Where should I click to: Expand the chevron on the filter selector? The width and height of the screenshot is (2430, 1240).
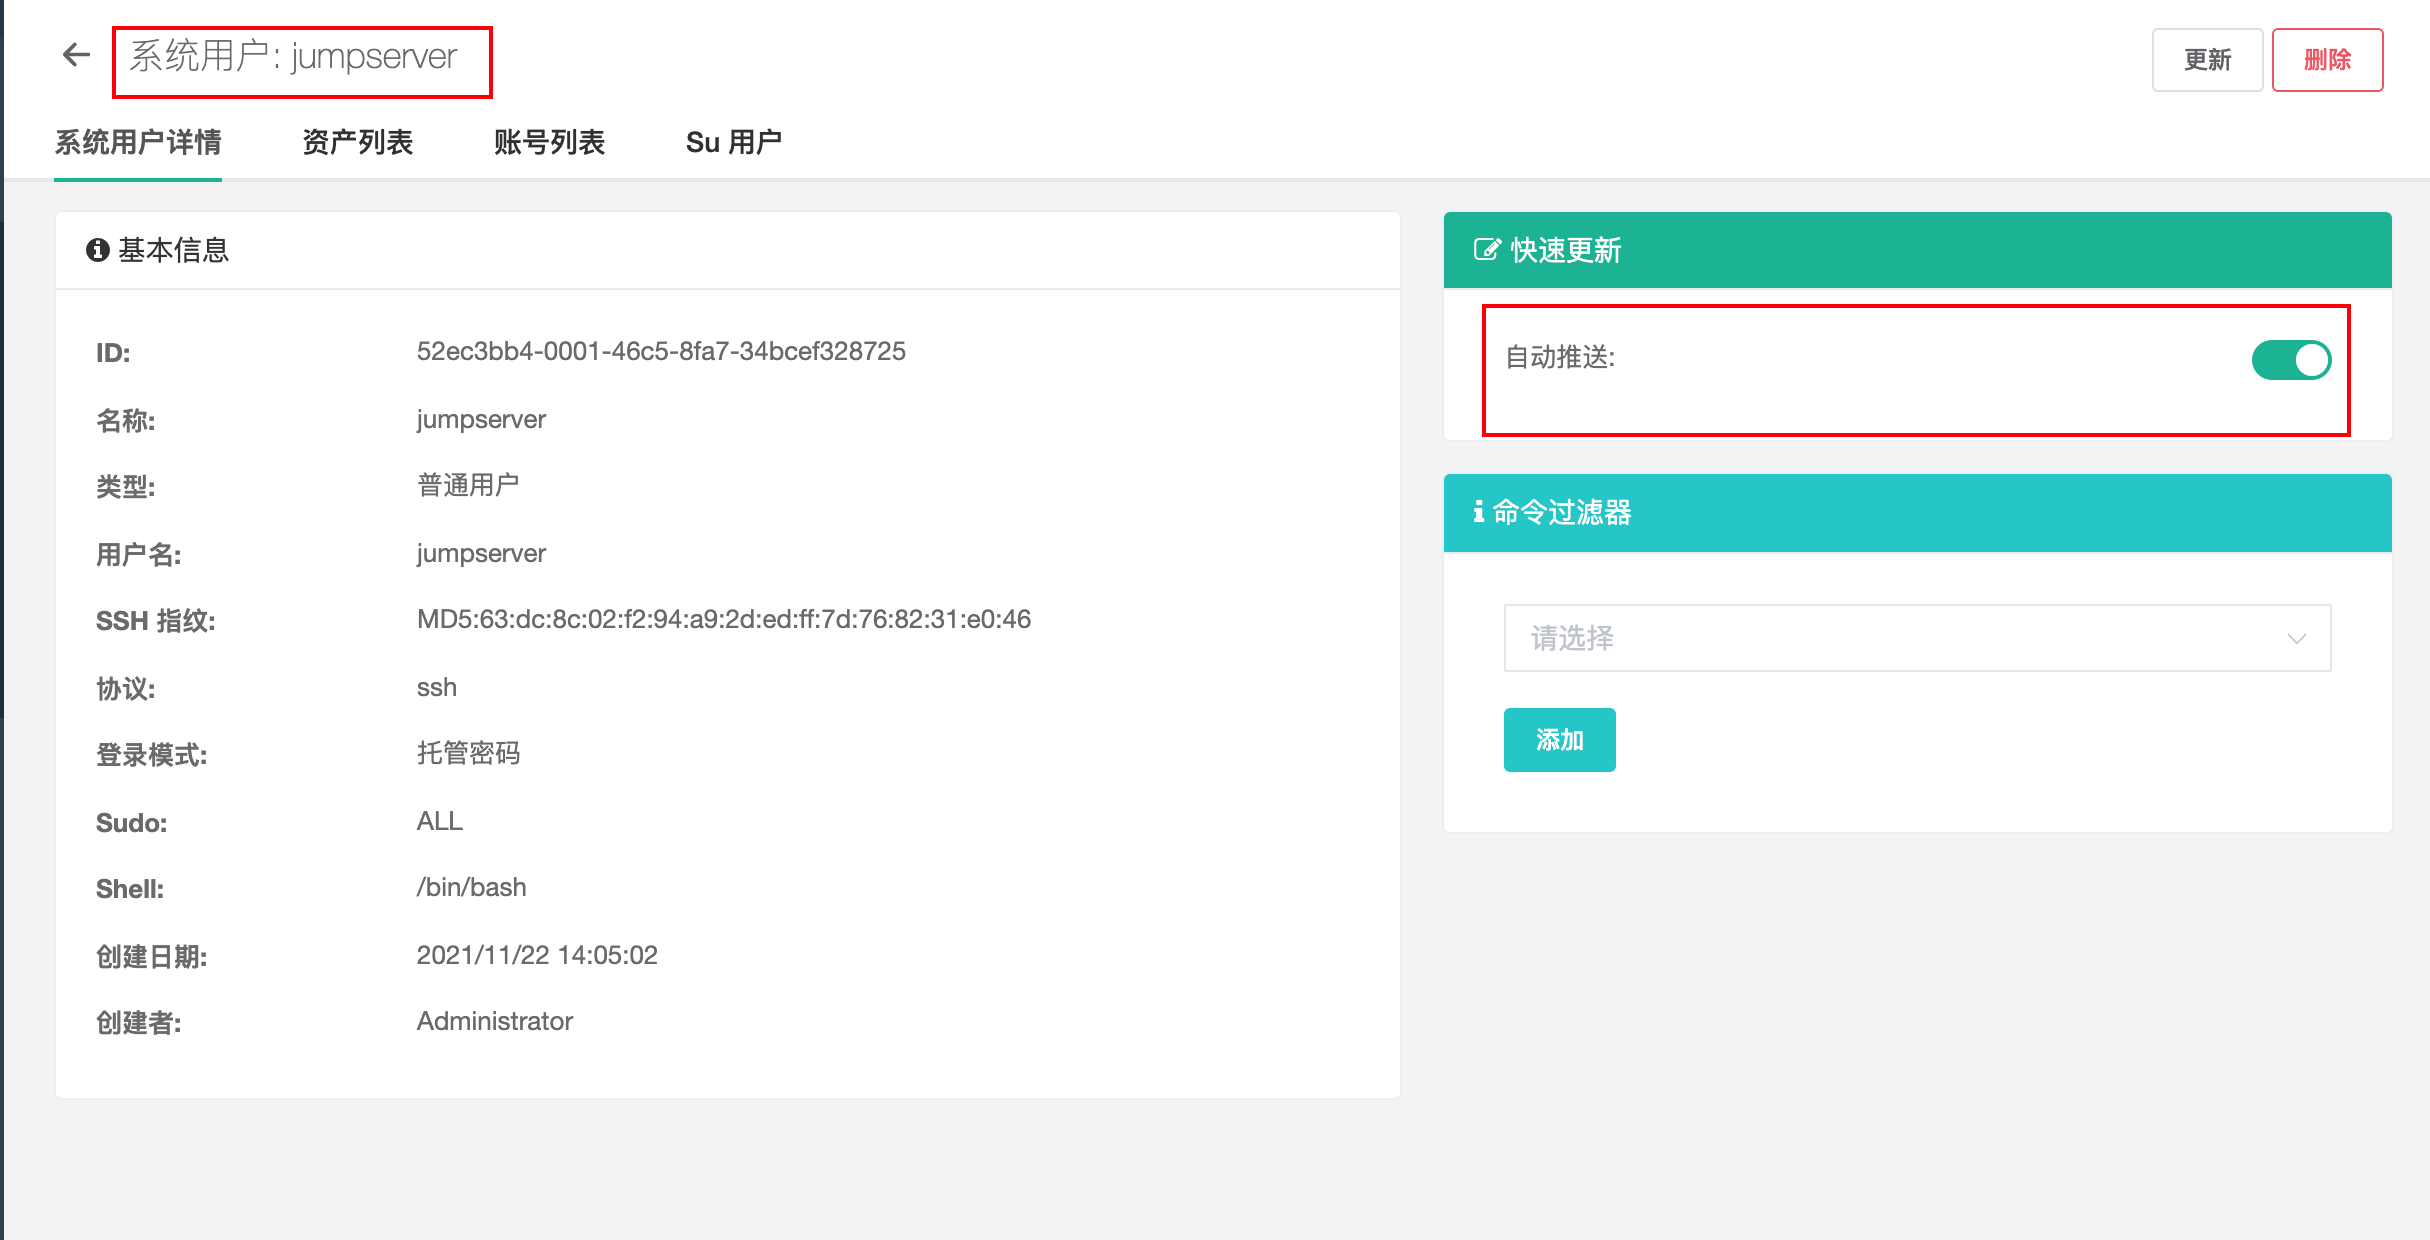[2297, 637]
